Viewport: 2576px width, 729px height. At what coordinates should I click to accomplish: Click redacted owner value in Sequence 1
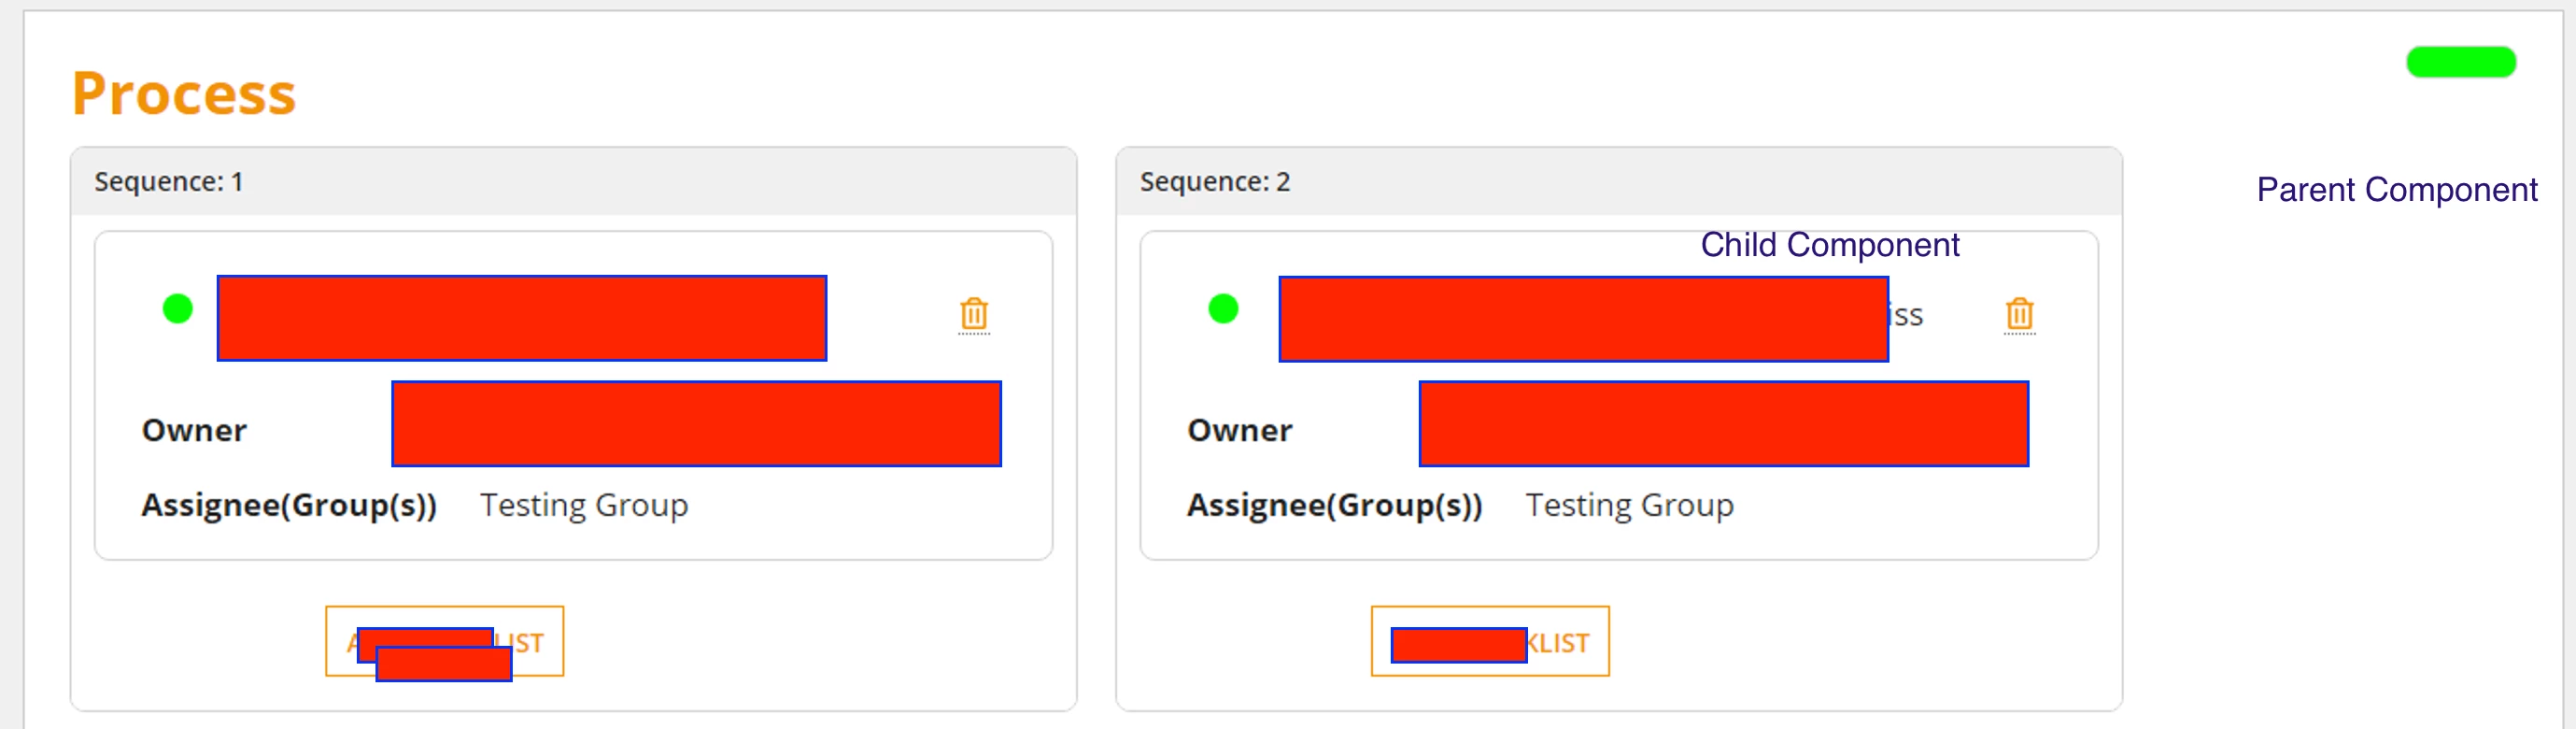pos(696,423)
